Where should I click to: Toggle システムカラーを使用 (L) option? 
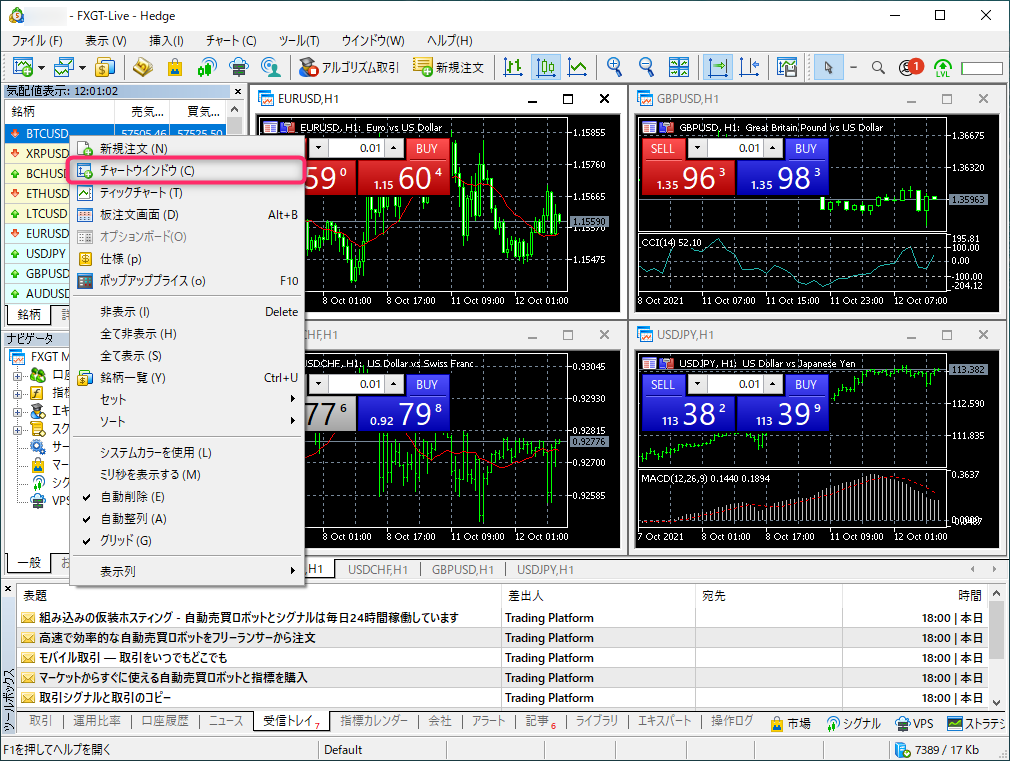tap(186, 453)
